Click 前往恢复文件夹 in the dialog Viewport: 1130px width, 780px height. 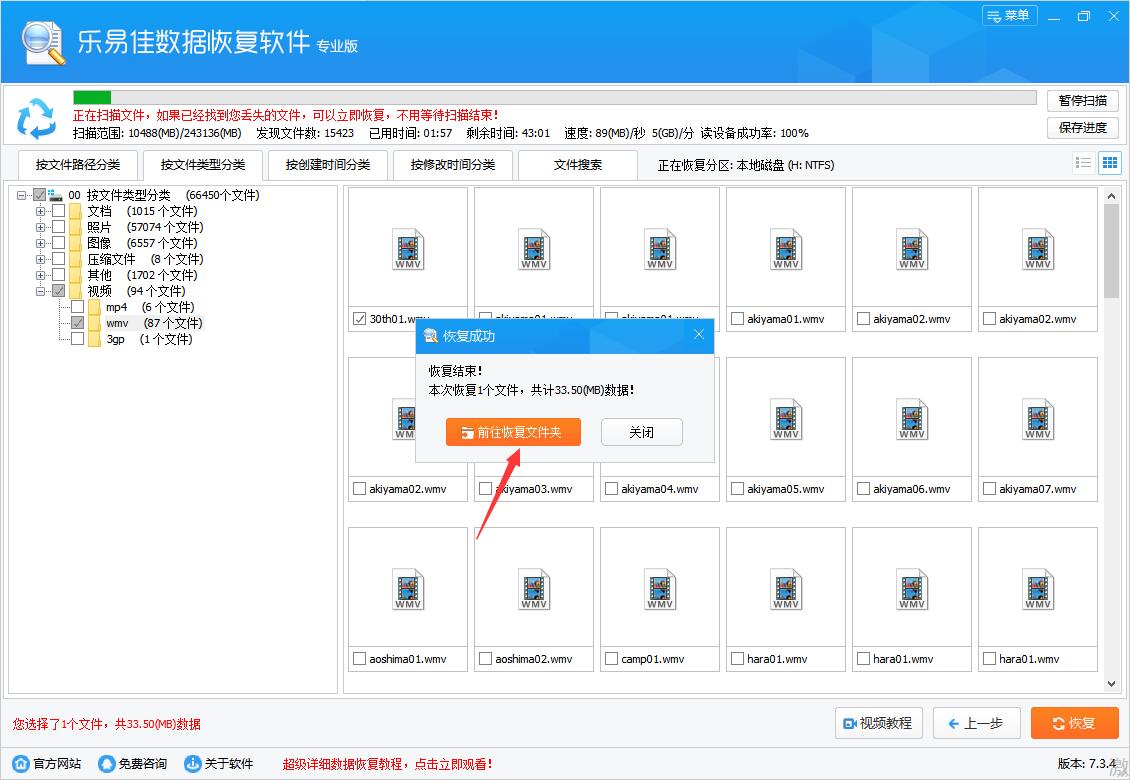point(513,432)
